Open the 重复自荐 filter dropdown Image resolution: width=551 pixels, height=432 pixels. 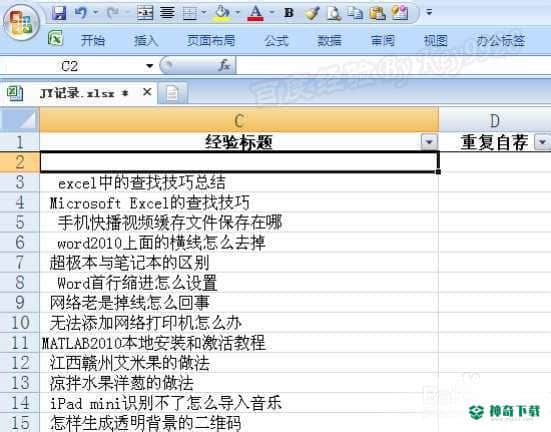point(542,142)
